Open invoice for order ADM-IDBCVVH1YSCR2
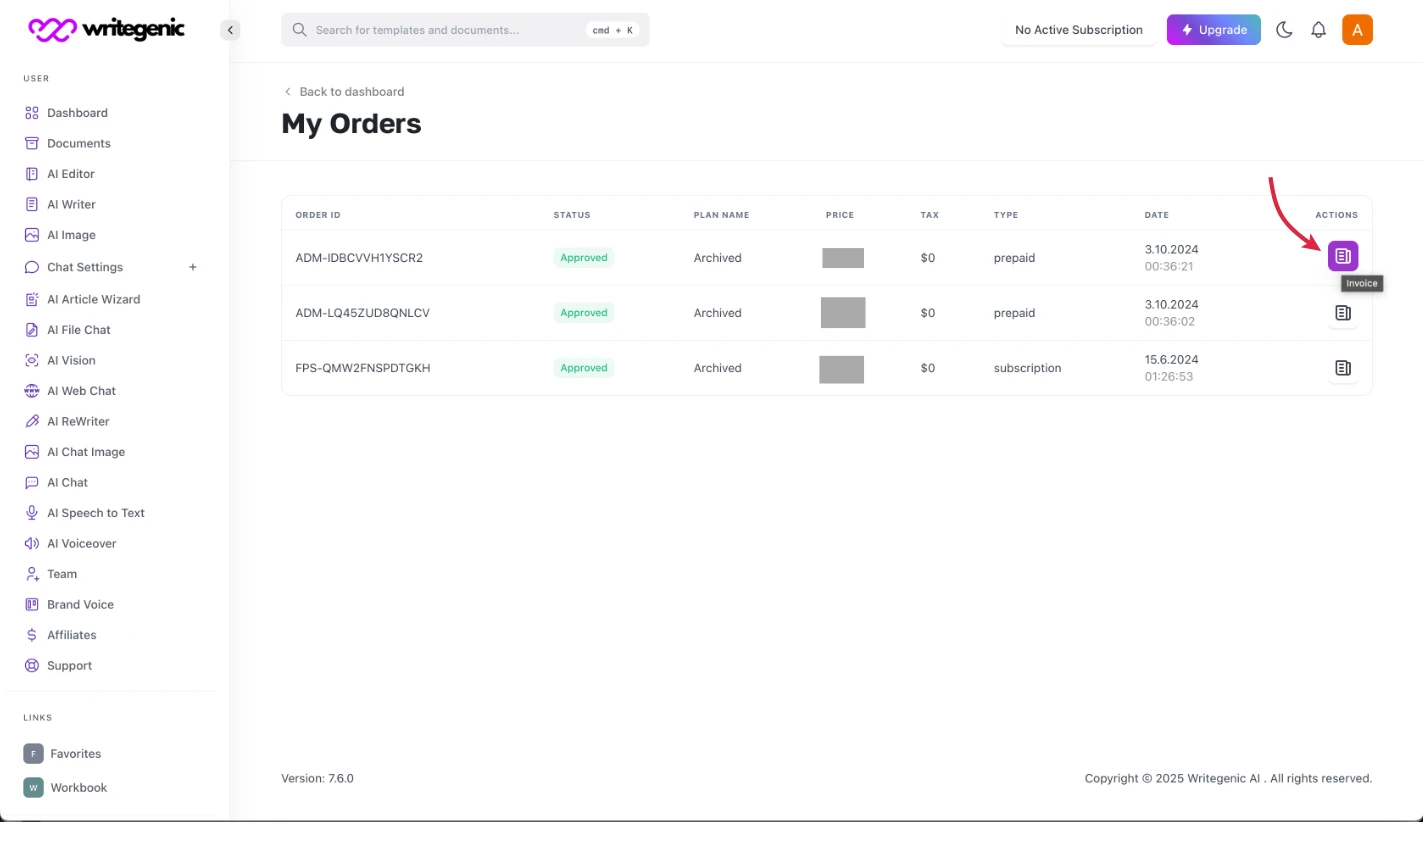Screen dimensions: 1423x845 pos(1342,257)
